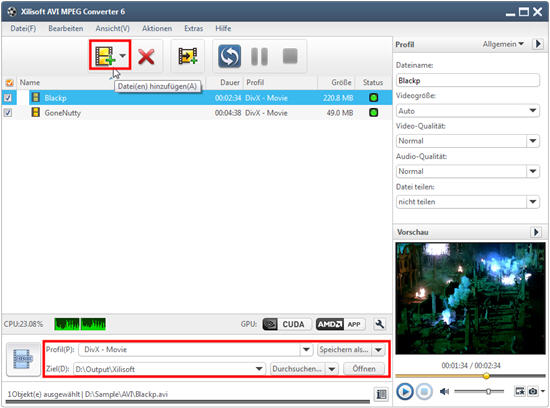Sort by the Name column header
The width and height of the screenshot is (550, 408).
click(x=29, y=82)
